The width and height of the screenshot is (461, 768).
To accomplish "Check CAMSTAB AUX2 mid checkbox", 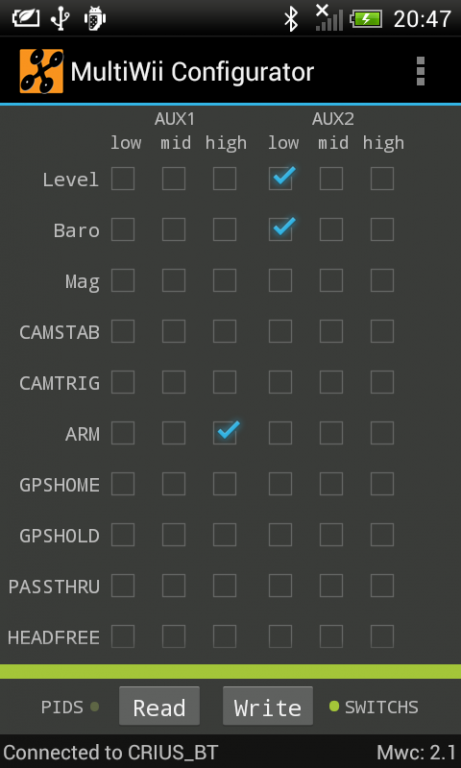I will click(x=332, y=331).
